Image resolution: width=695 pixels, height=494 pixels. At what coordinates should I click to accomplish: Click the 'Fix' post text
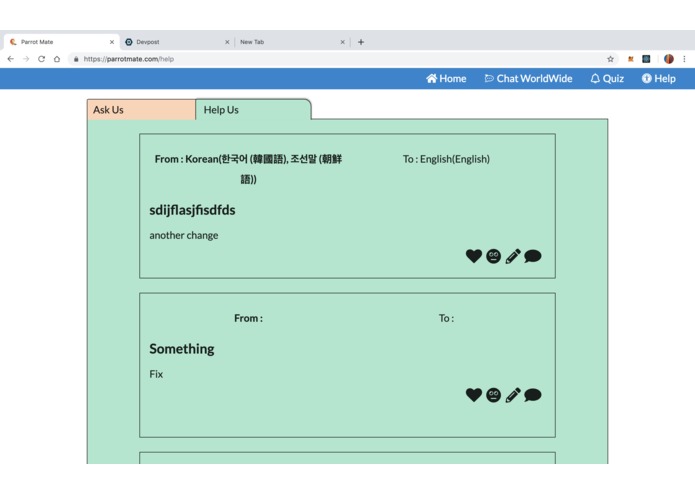[x=156, y=374]
